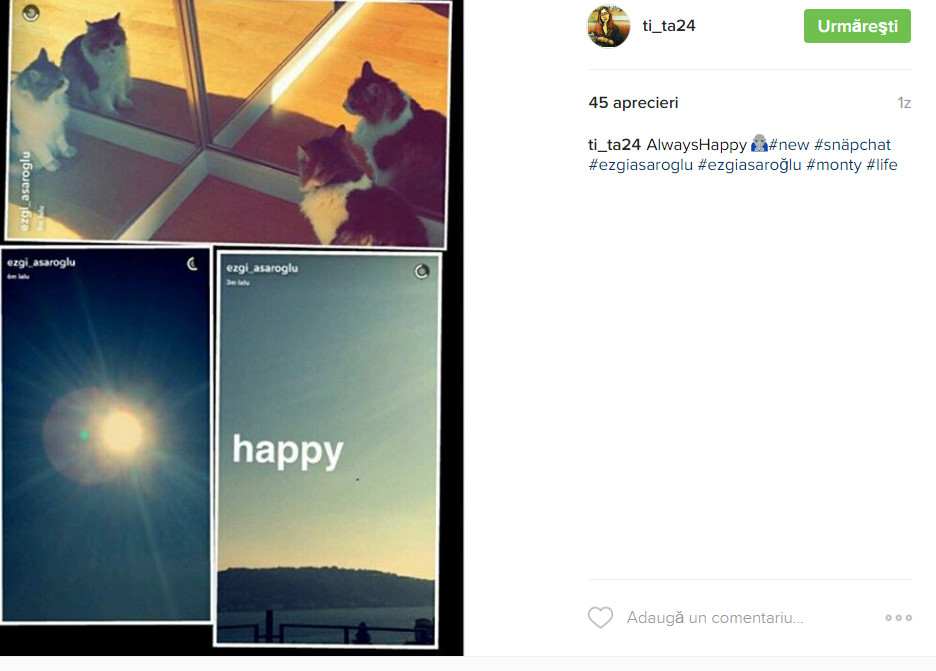The image size is (936, 671).
Task: Open the three-dots more options menu
Action: 898,618
